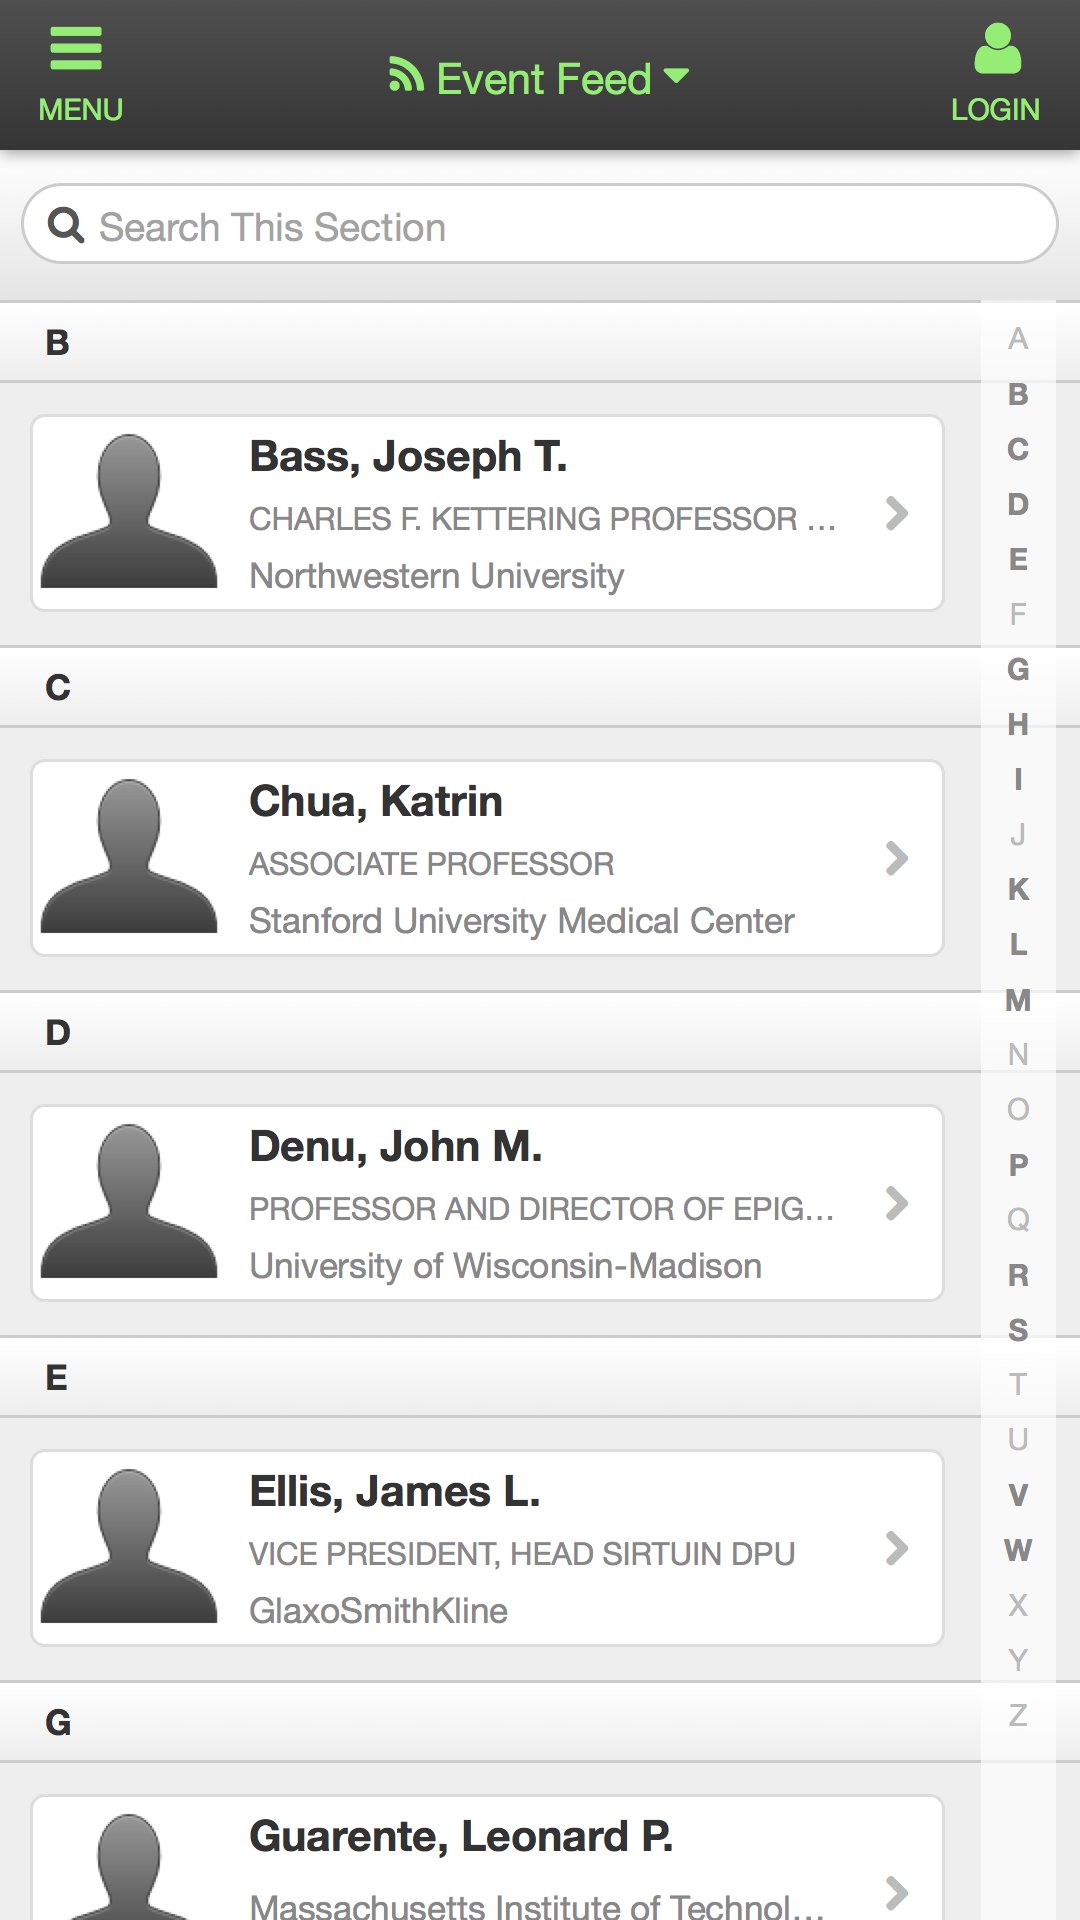Click Joseph T. Bass avatar silhouette
This screenshot has height=1920, width=1080.
pos(129,511)
